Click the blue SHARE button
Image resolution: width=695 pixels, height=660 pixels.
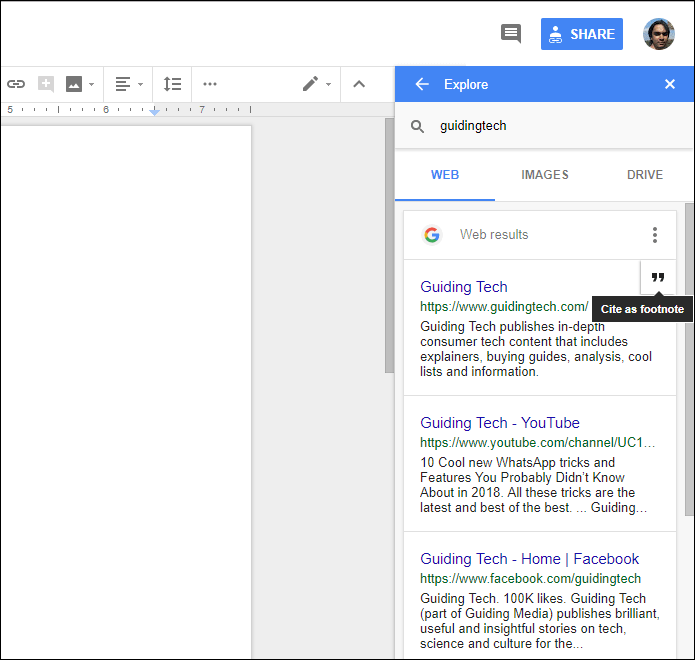point(582,34)
